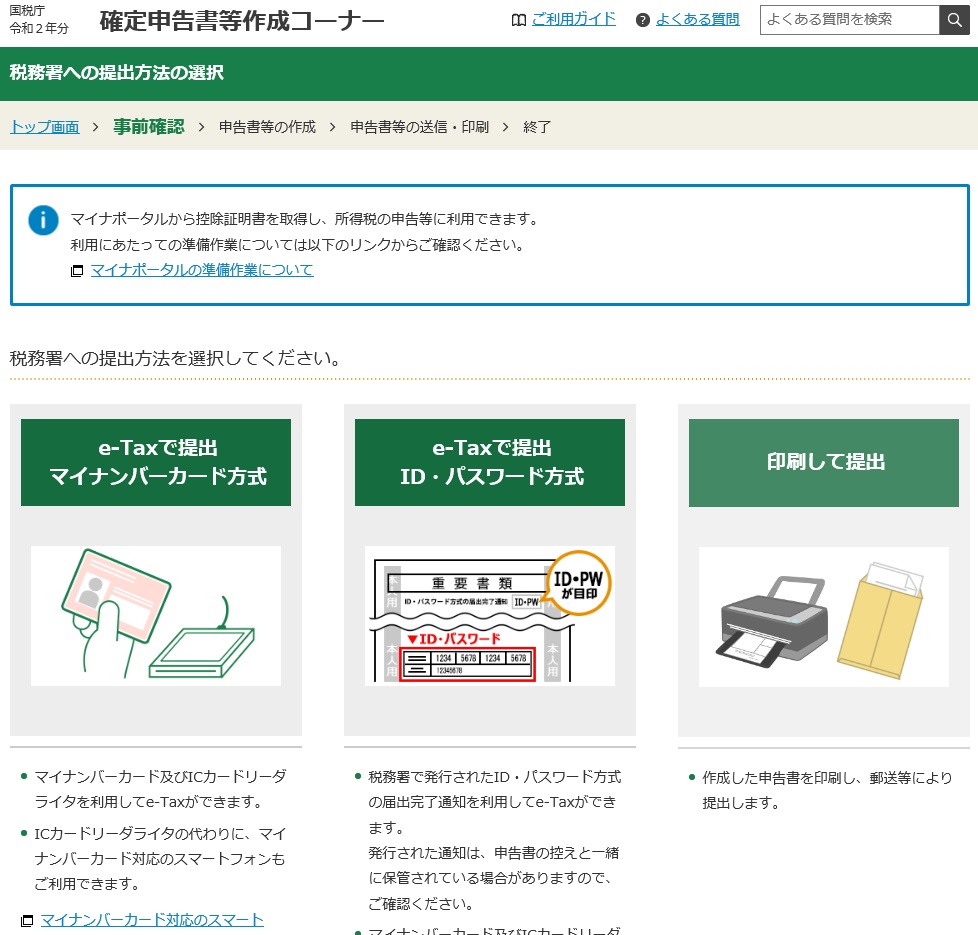Click the search magnifier icon button

954,20
